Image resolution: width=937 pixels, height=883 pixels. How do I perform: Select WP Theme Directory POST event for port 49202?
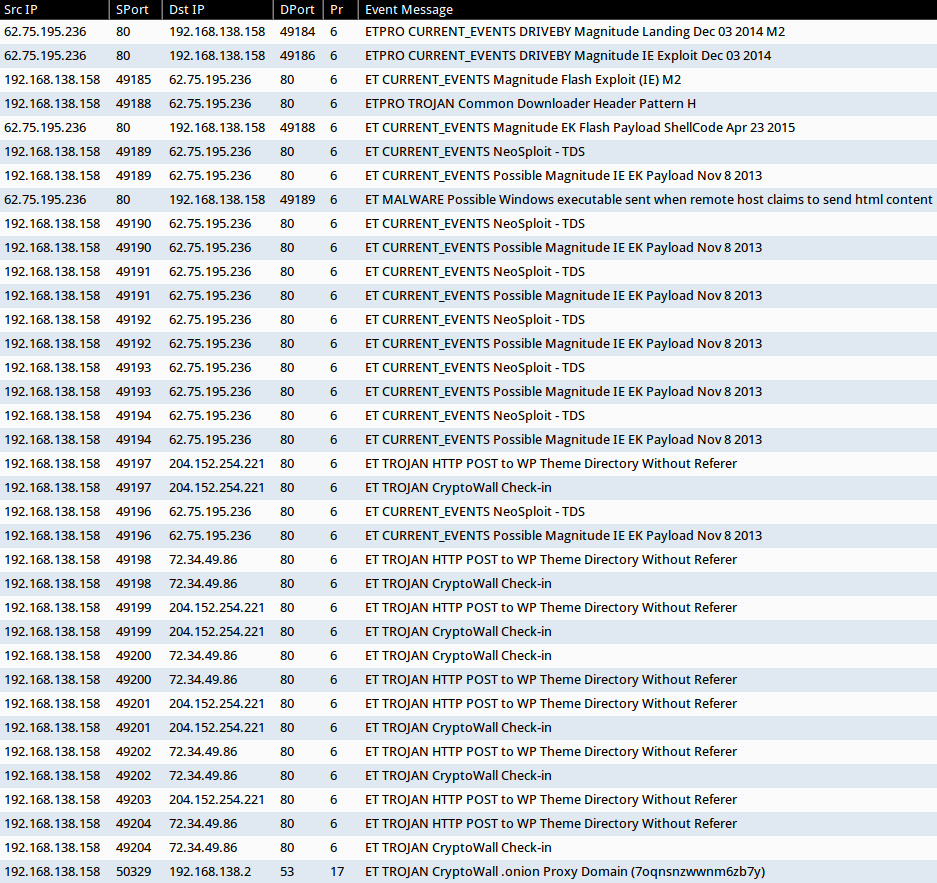click(468, 752)
